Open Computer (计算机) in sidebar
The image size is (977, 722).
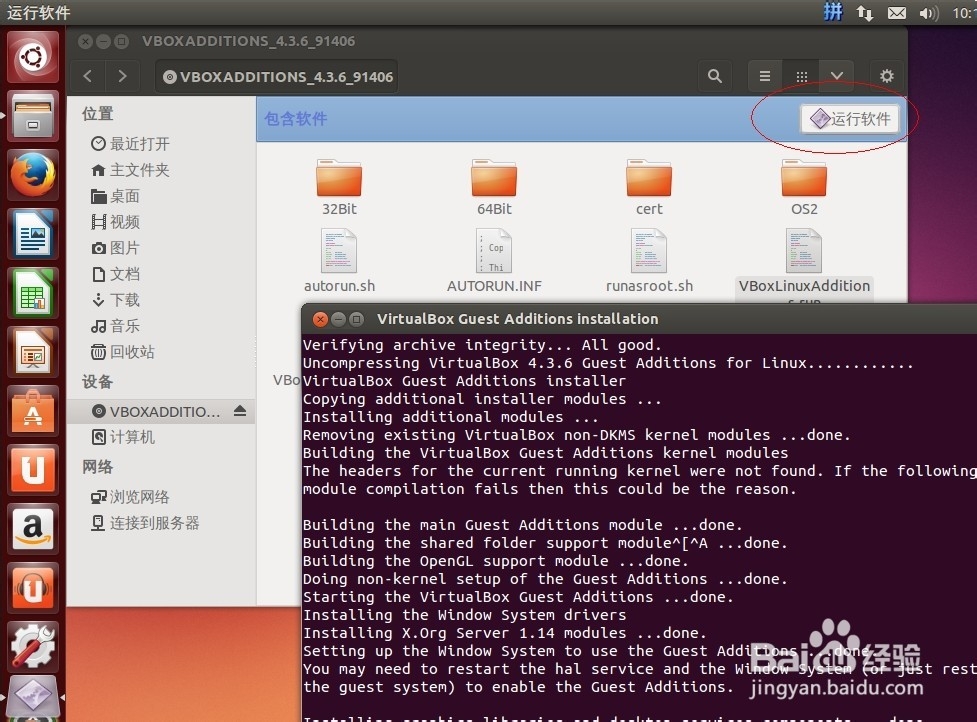click(123, 437)
